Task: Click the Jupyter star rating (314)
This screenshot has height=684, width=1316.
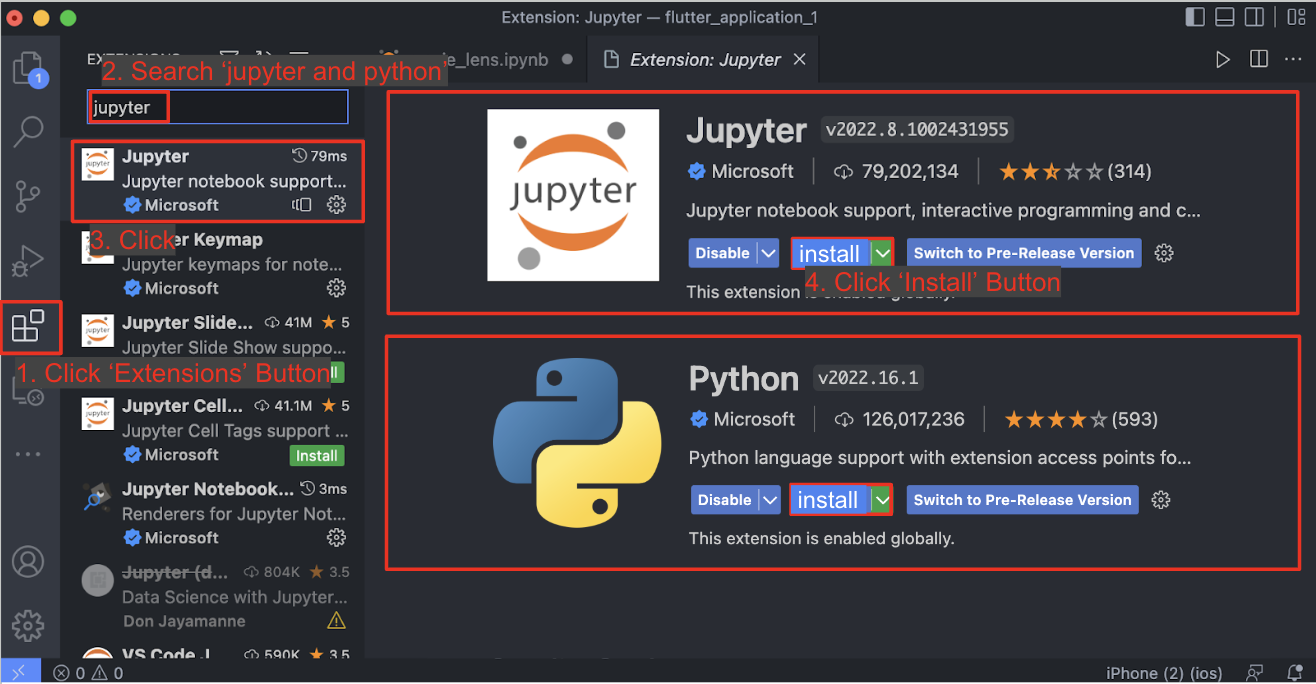Action: pos(1075,171)
